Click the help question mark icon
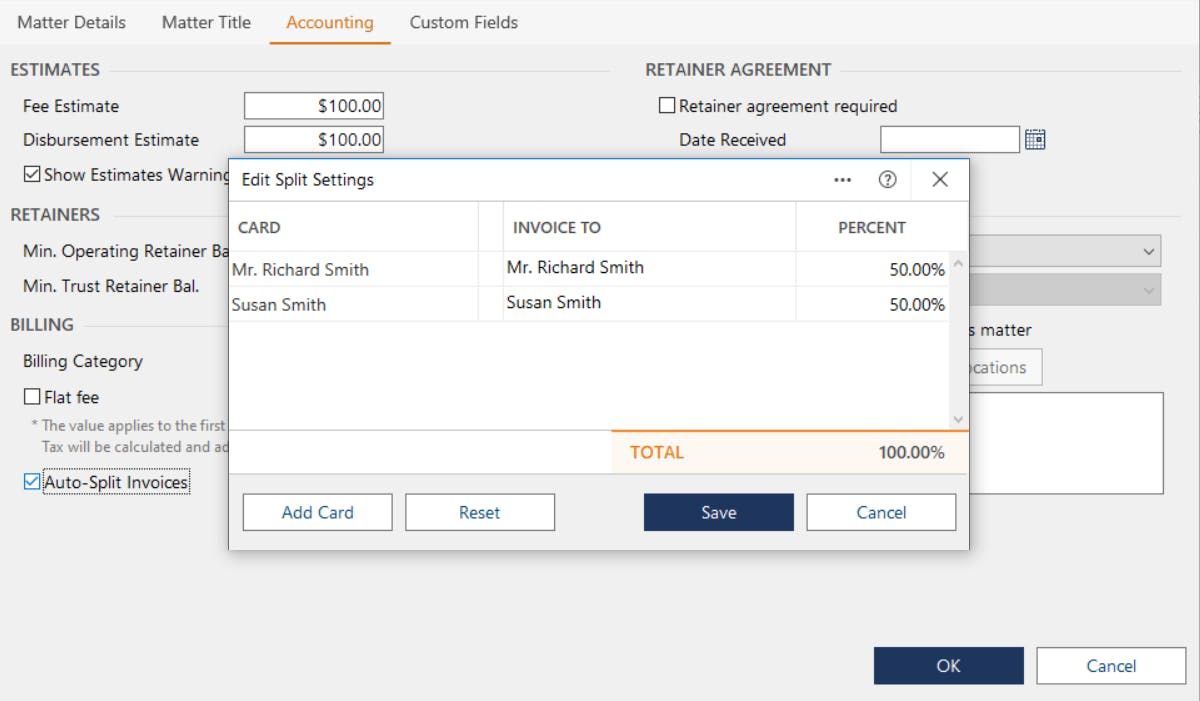Image resolution: width=1200 pixels, height=701 pixels. [x=887, y=180]
